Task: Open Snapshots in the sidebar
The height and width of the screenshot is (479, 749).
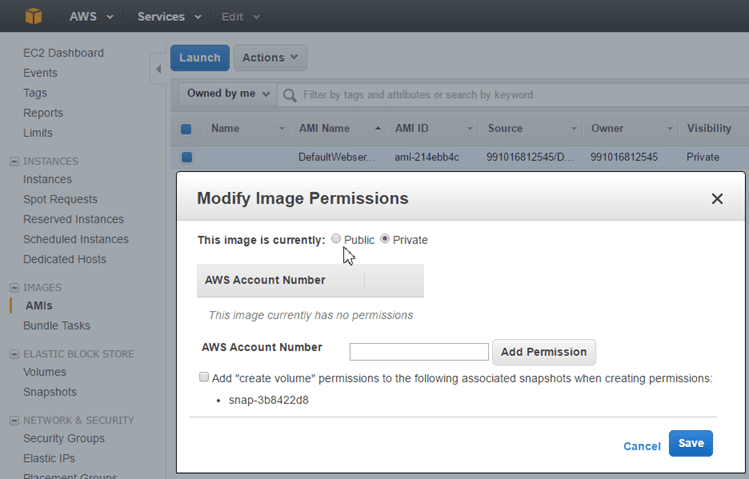Action: click(50, 392)
